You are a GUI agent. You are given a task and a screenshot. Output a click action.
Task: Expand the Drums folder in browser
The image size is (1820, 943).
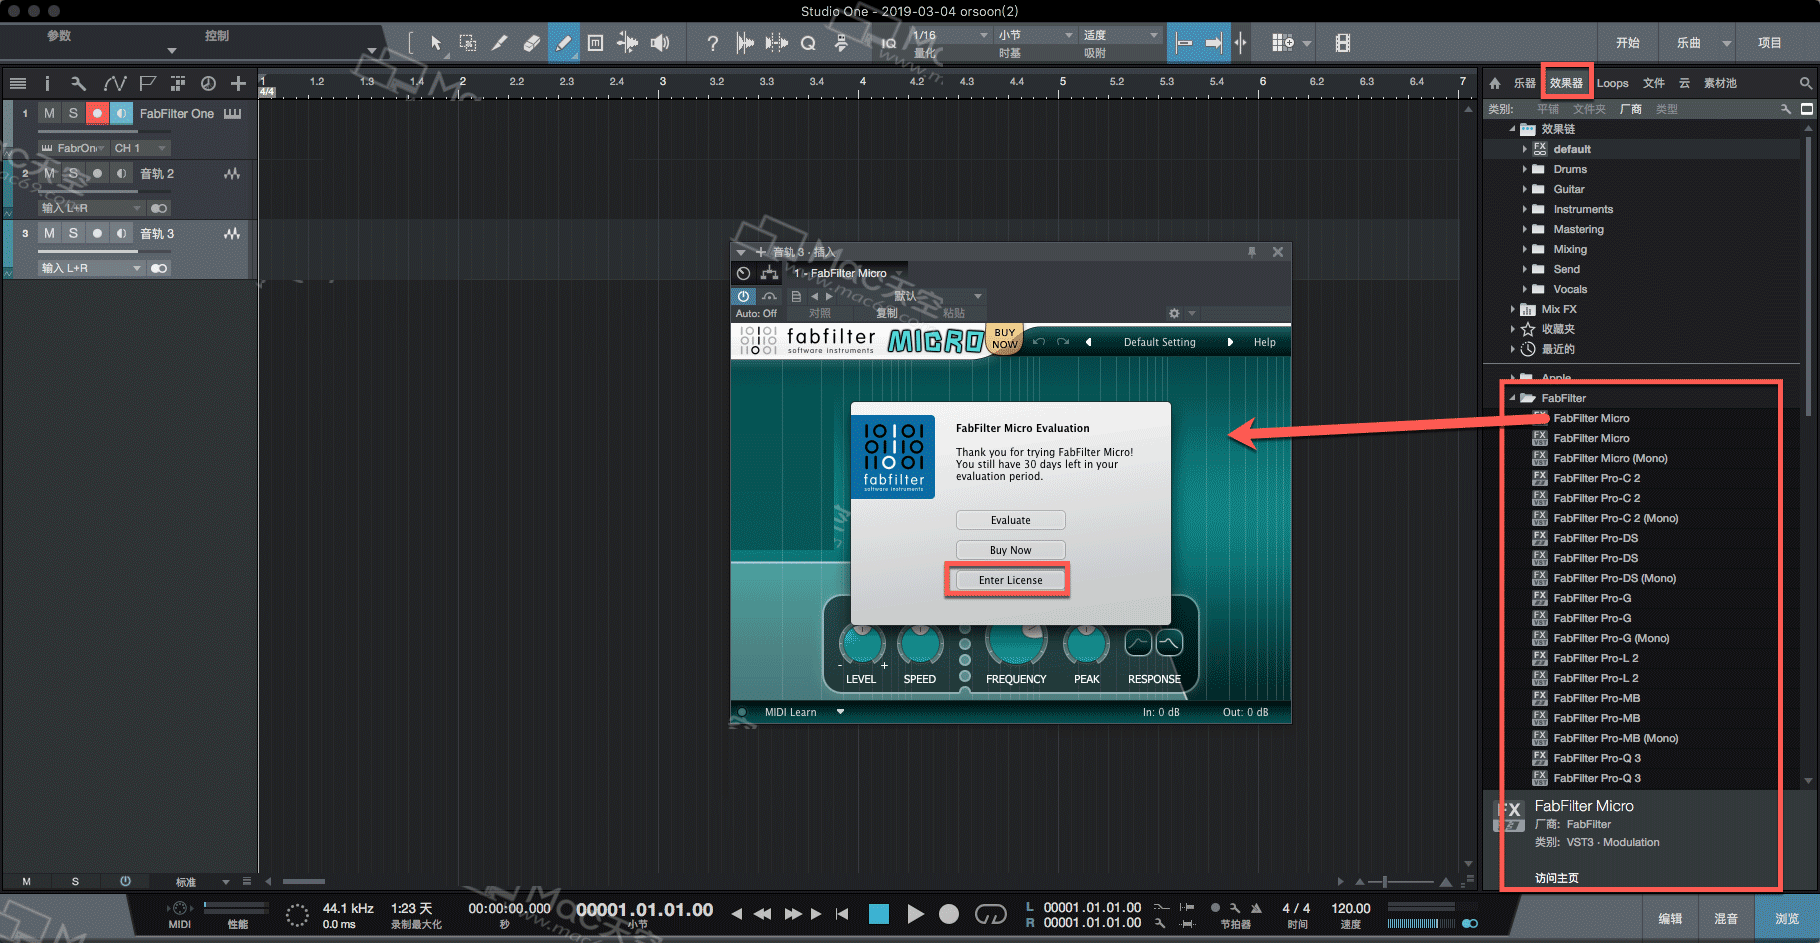click(1525, 169)
